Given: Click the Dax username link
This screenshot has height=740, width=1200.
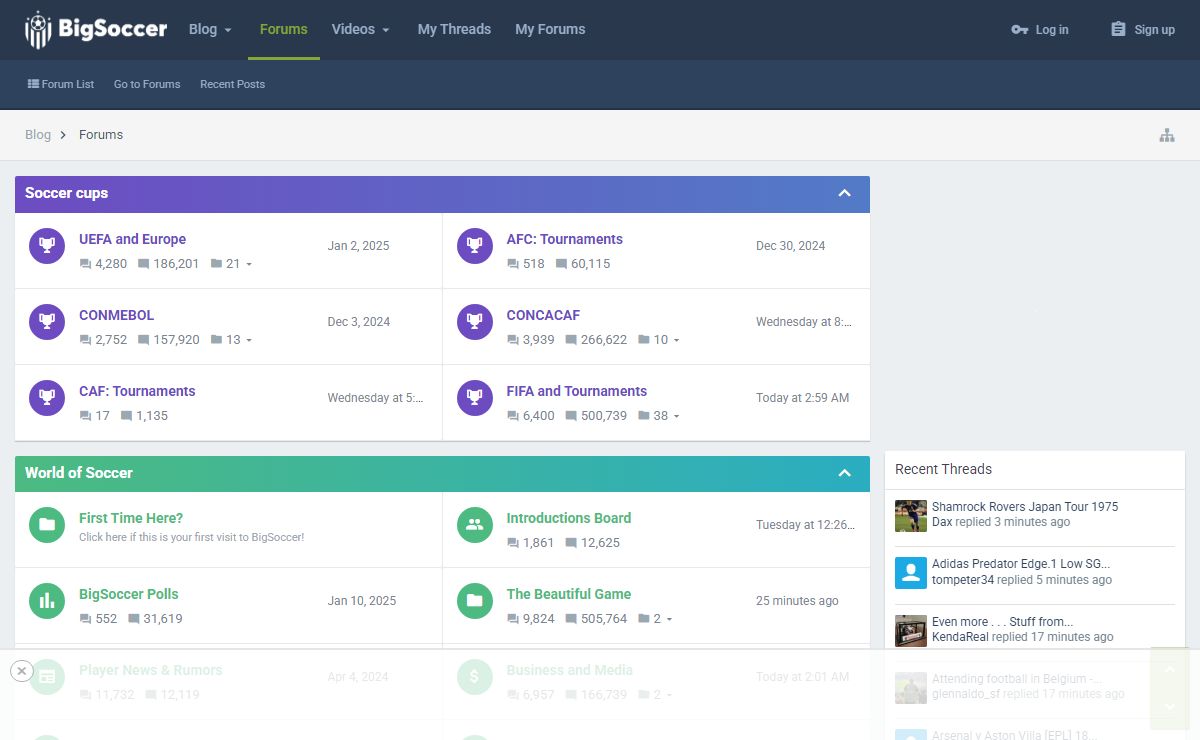Looking at the screenshot, I should (x=942, y=522).
